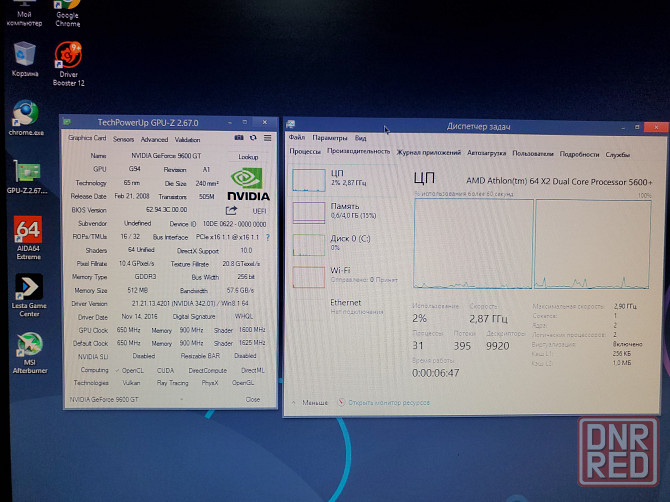Click resource monitor icon beside link
The width and height of the screenshot is (670, 502).
click(x=341, y=402)
